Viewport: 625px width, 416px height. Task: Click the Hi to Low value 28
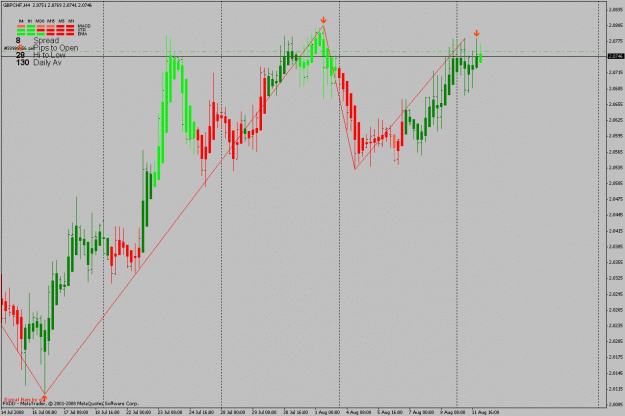point(20,55)
